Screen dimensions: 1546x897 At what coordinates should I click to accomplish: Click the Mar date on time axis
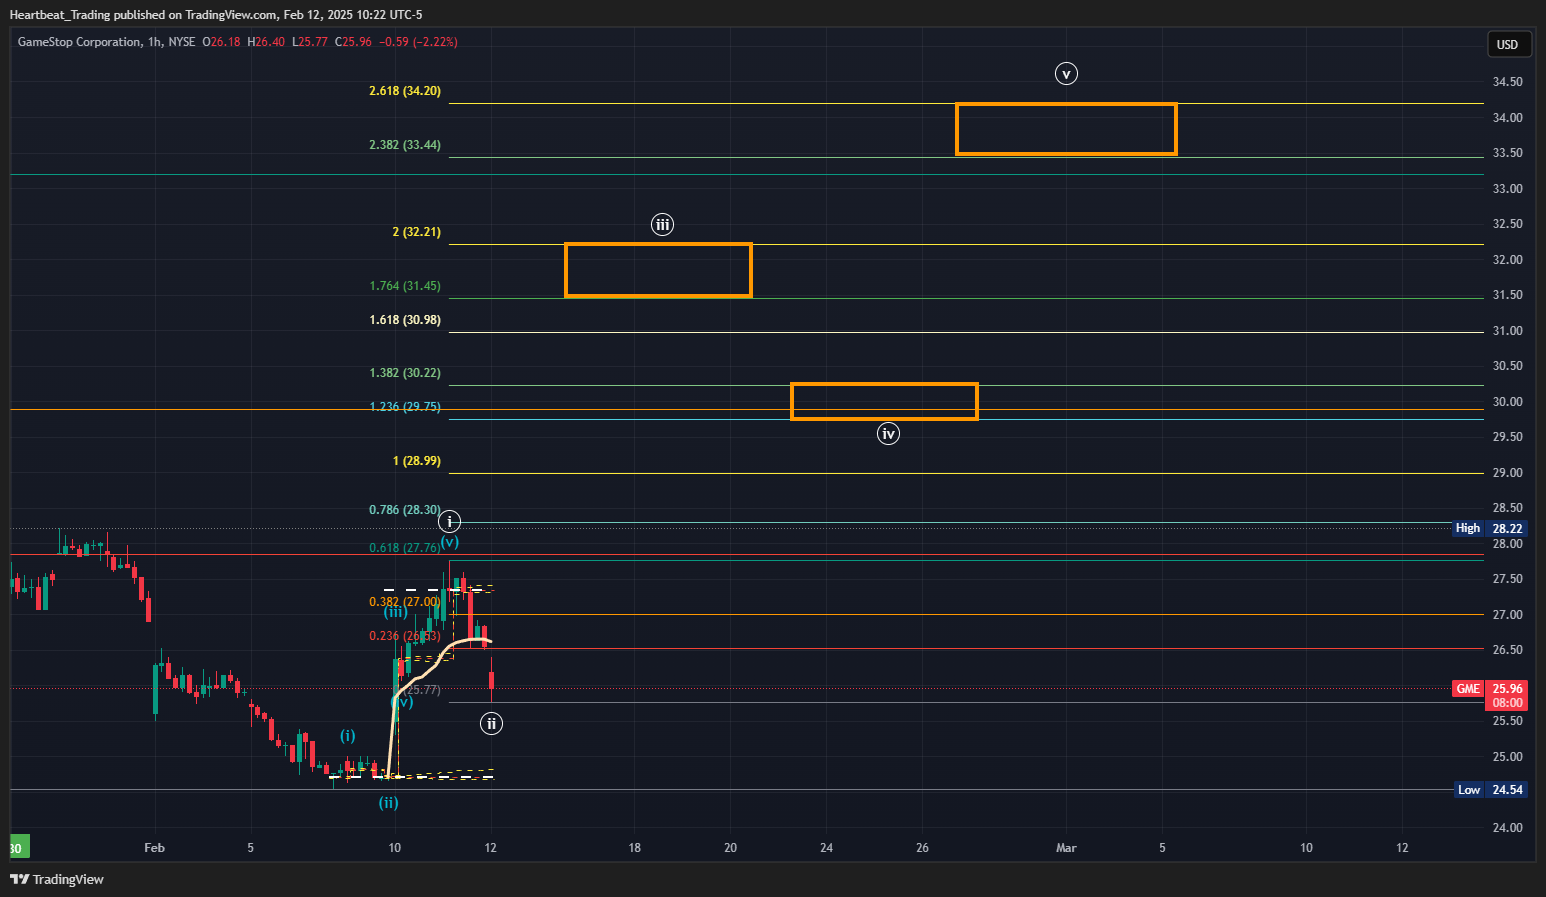(1066, 848)
